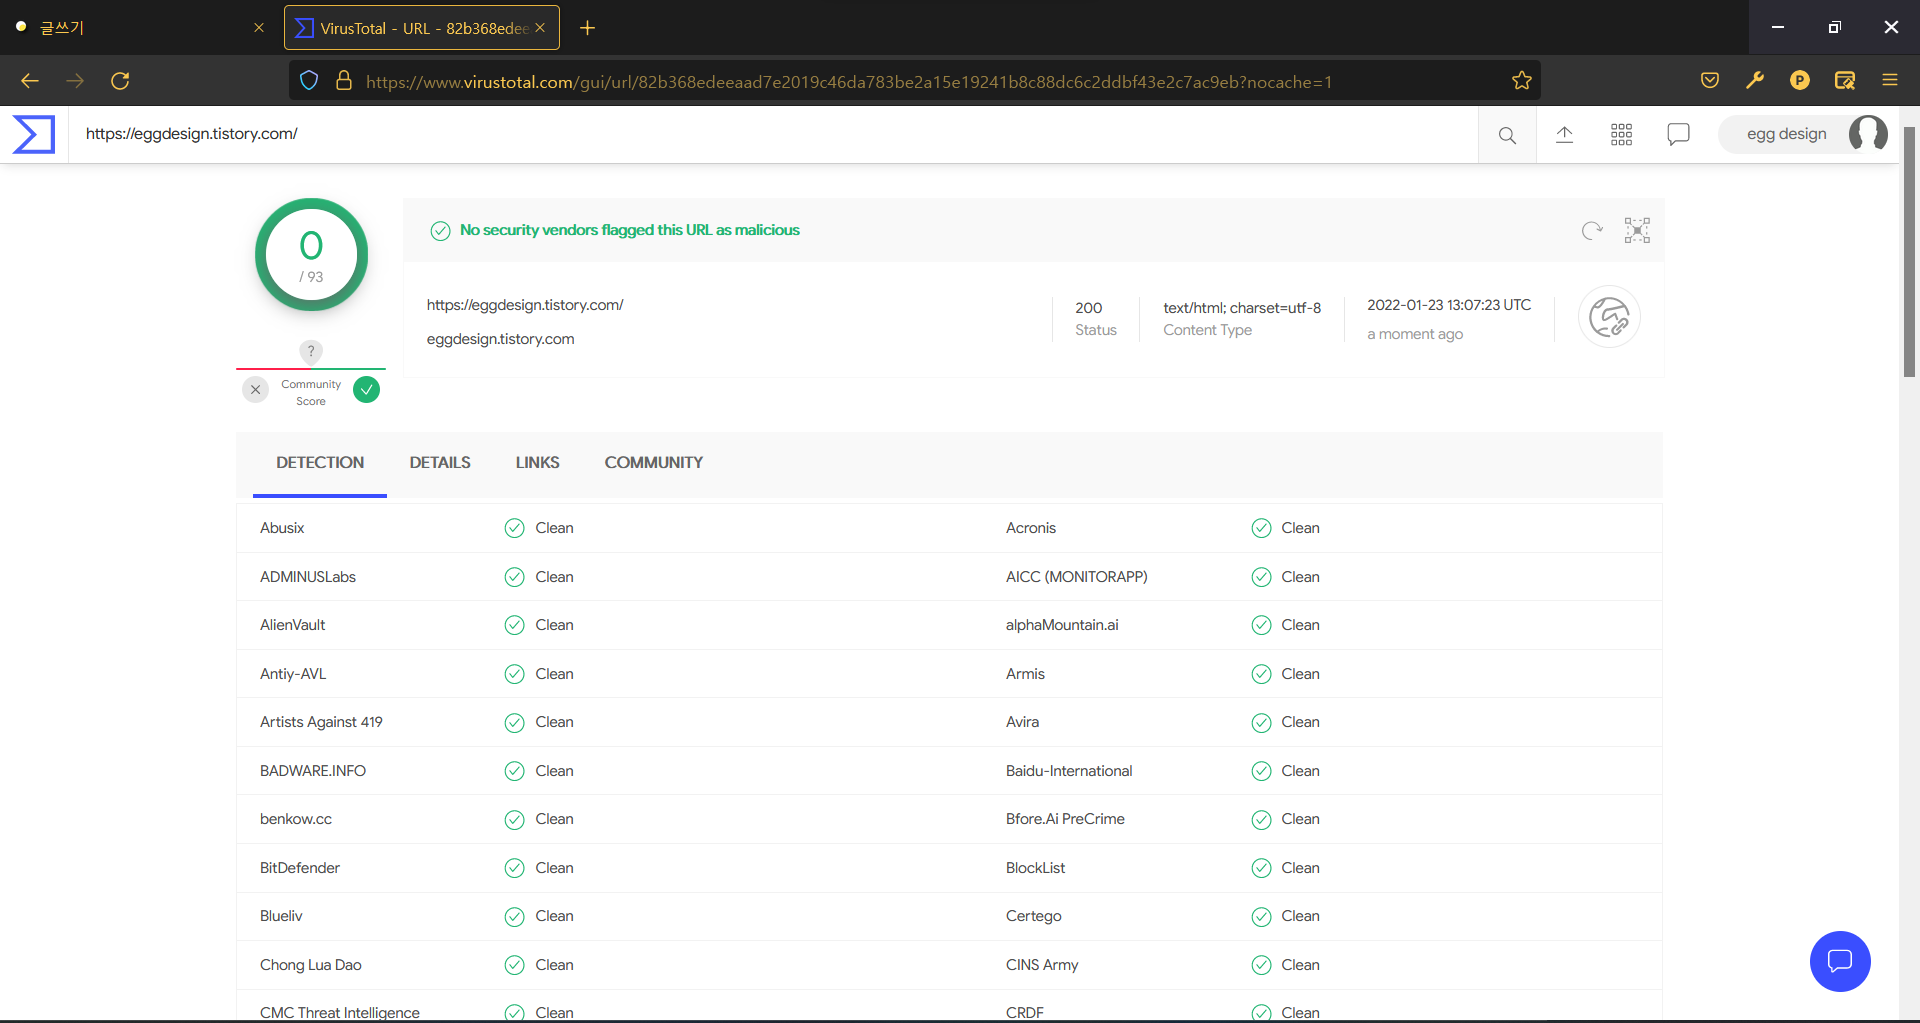The image size is (1920, 1023).
Task: Click the ADMINUSLabs vendor name
Action: point(308,577)
